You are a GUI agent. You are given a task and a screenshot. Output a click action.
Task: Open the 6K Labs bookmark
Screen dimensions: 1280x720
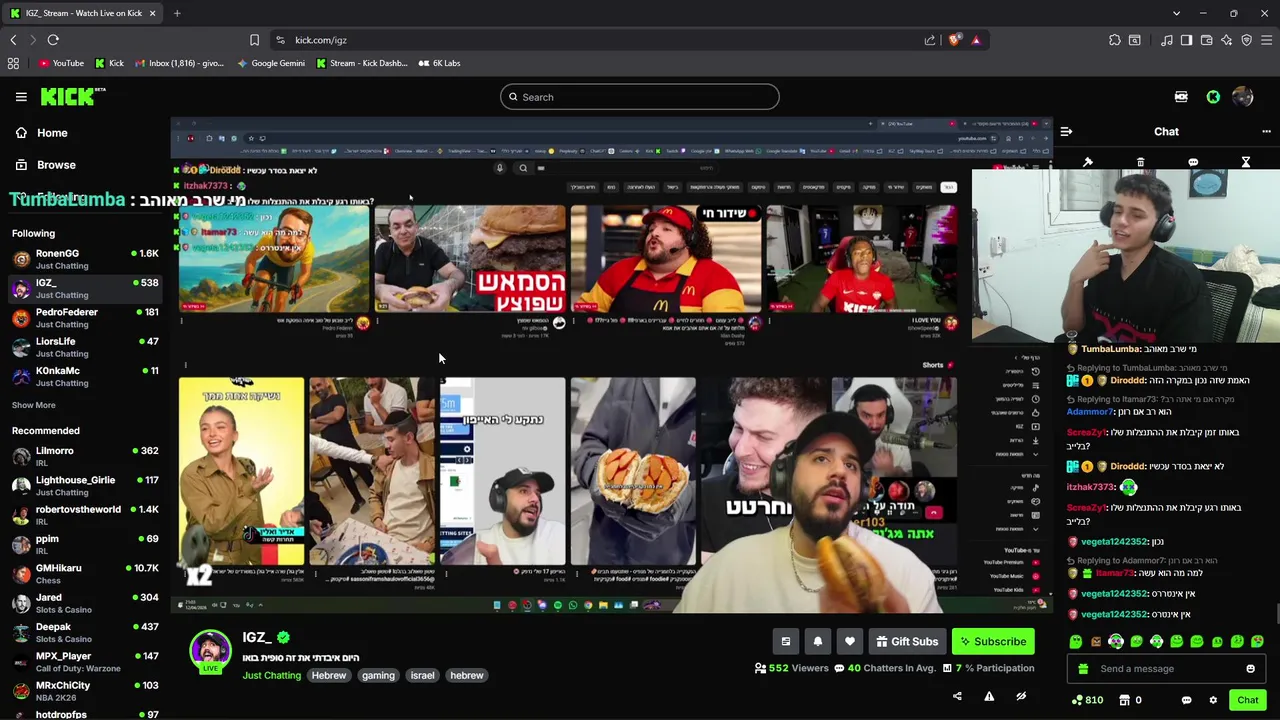pos(440,63)
